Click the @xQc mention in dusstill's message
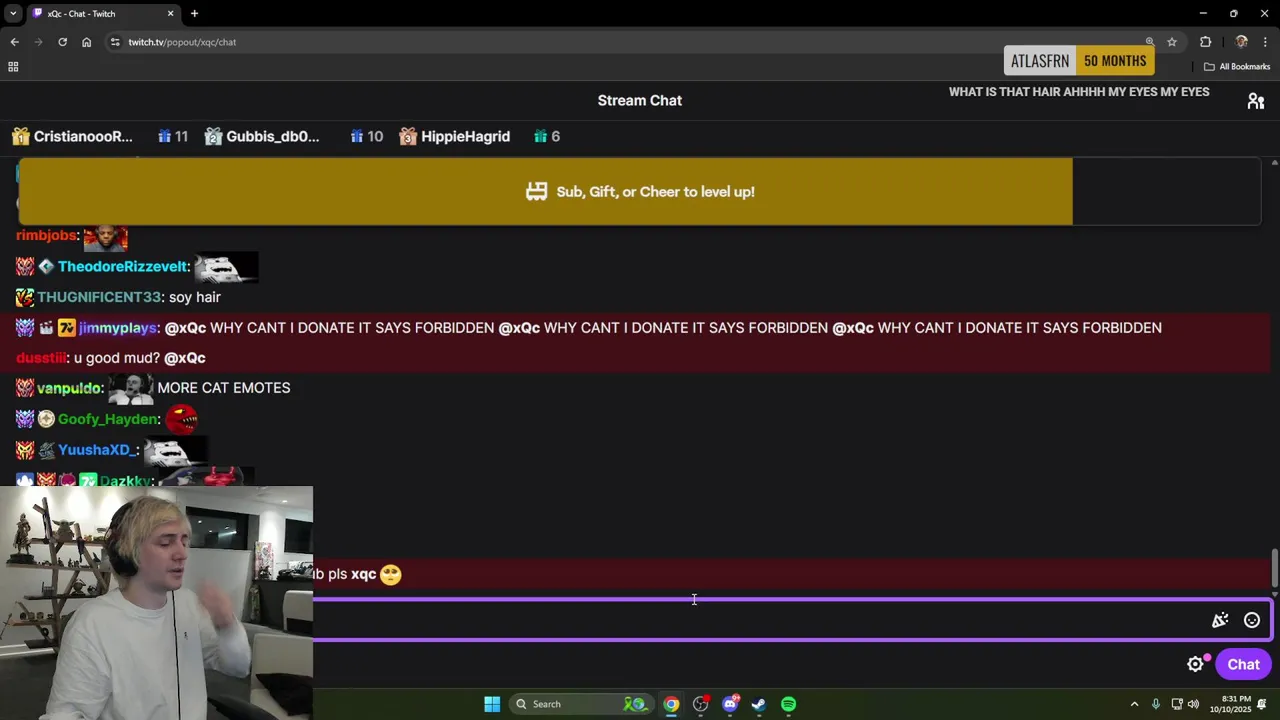The height and width of the screenshot is (720, 1280). 185,358
